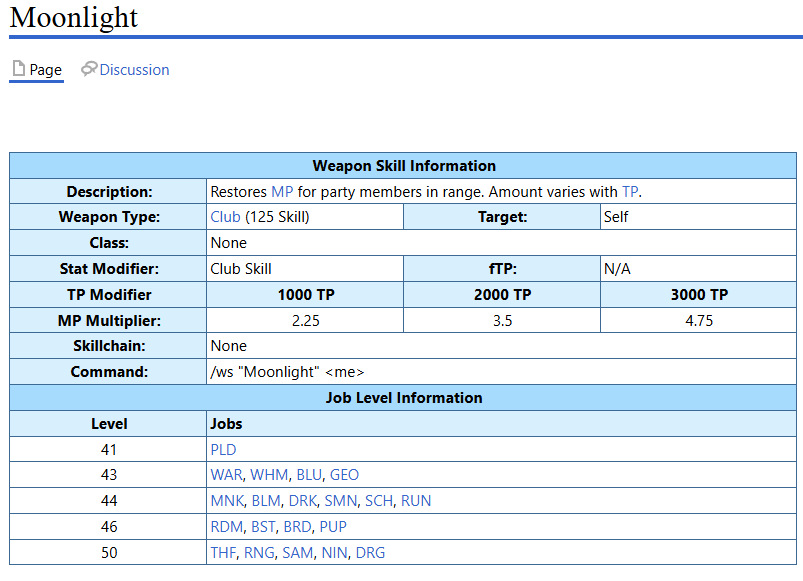803x581 pixels.
Task: Open the RUN job link
Action: 416,501
